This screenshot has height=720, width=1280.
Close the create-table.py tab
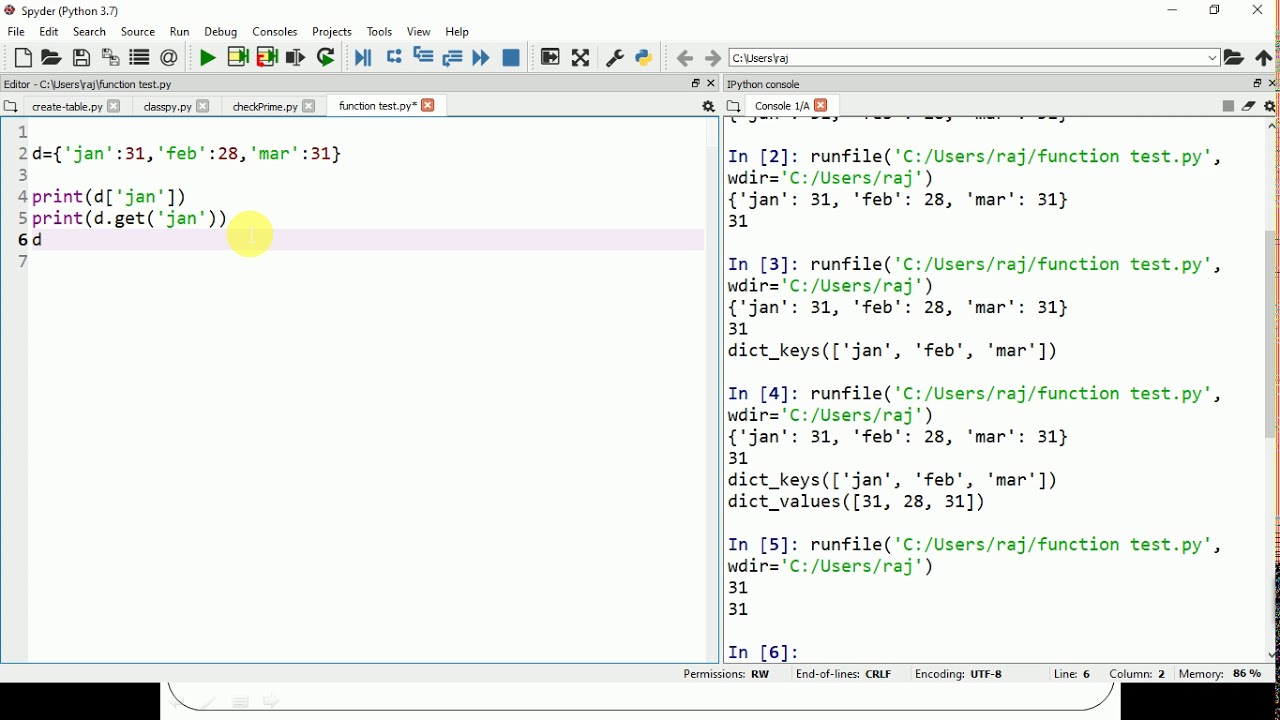click(x=114, y=107)
